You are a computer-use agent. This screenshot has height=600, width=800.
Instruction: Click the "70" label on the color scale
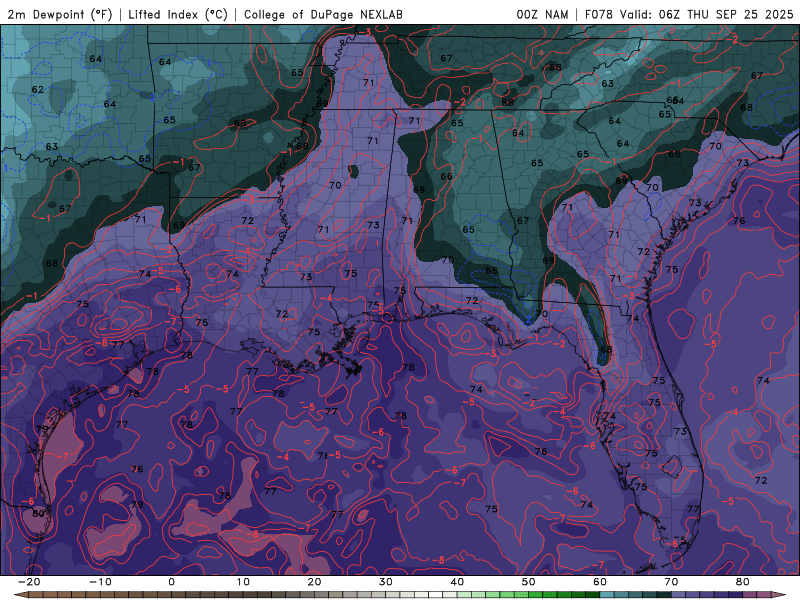point(671,582)
